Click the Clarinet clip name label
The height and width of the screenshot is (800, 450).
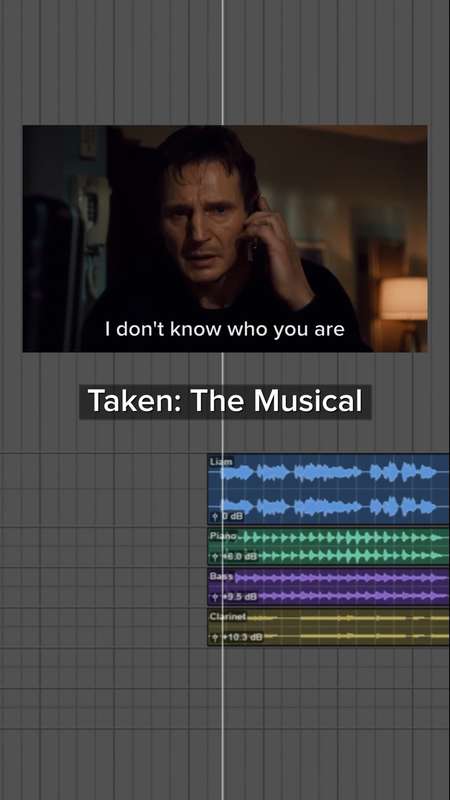pyautogui.click(x=228, y=616)
